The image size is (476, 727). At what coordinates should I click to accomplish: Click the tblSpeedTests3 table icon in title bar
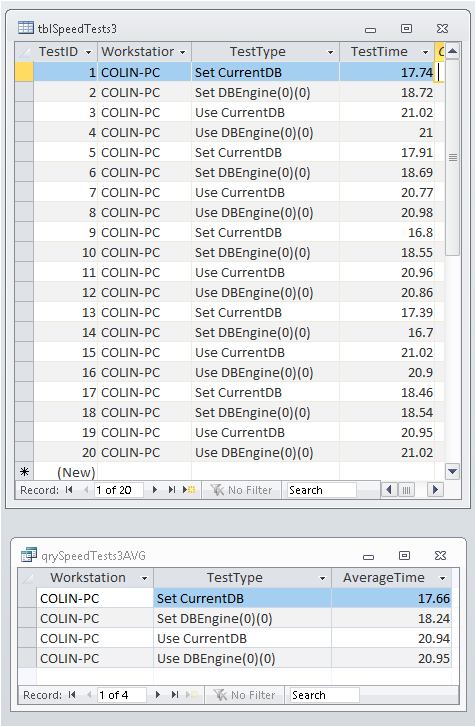tap(26, 28)
